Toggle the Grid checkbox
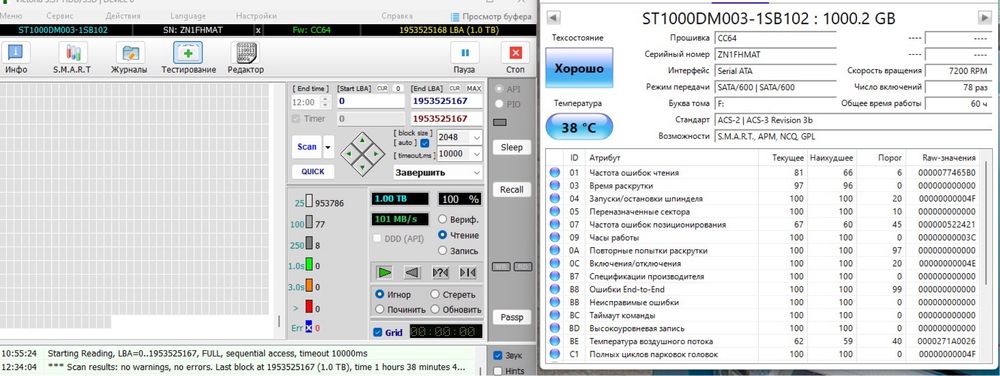1000x376 pixels. 378,332
